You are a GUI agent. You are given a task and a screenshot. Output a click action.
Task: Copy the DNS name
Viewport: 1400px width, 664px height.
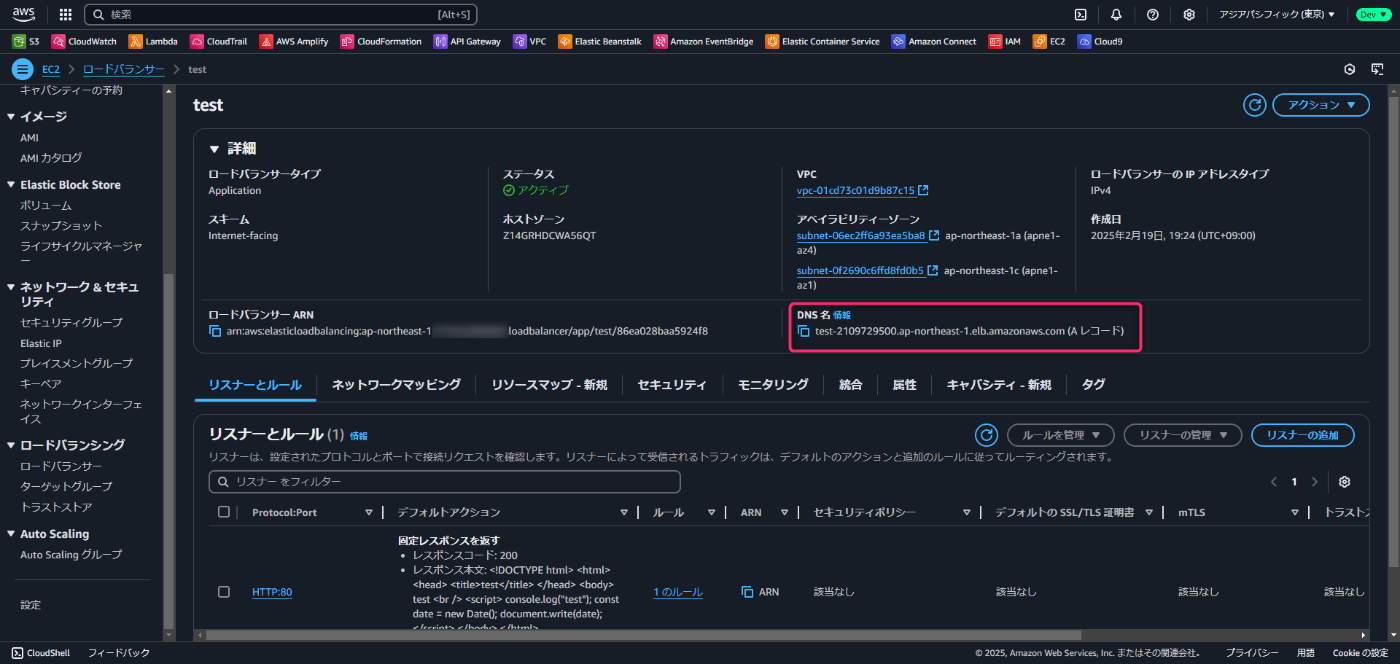coord(803,331)
